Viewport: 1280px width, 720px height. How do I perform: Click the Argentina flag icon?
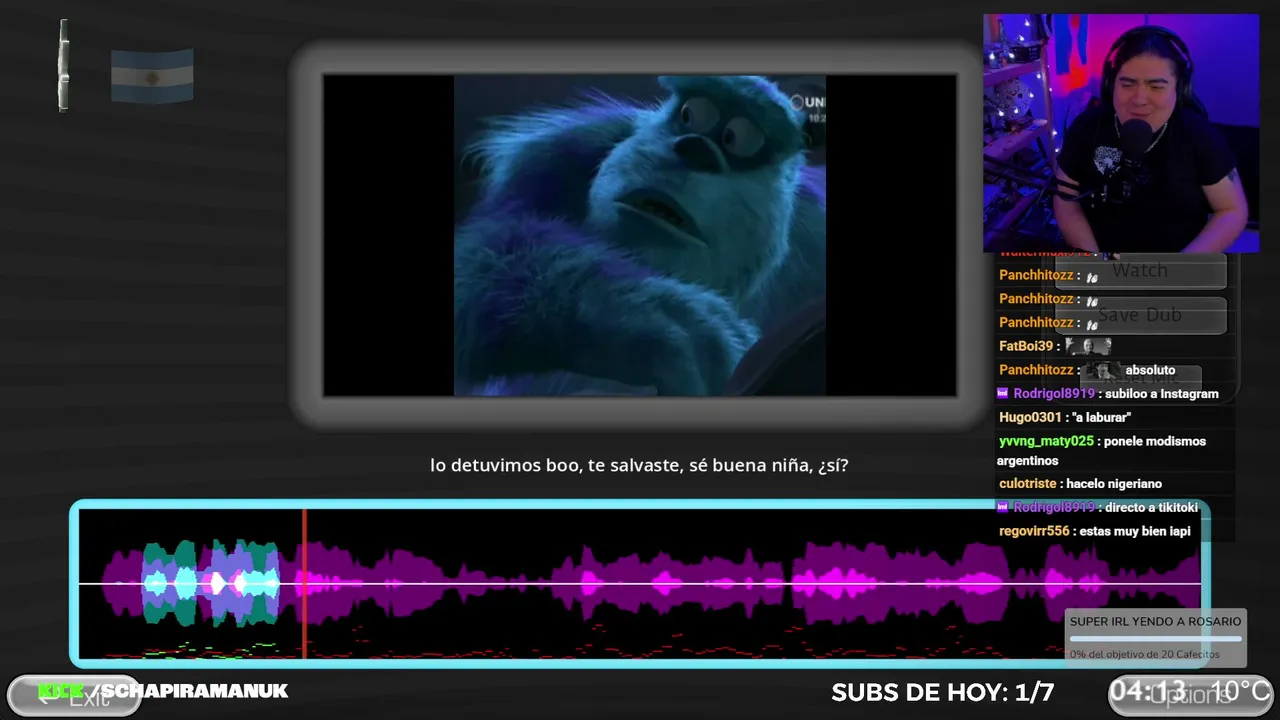152,76
